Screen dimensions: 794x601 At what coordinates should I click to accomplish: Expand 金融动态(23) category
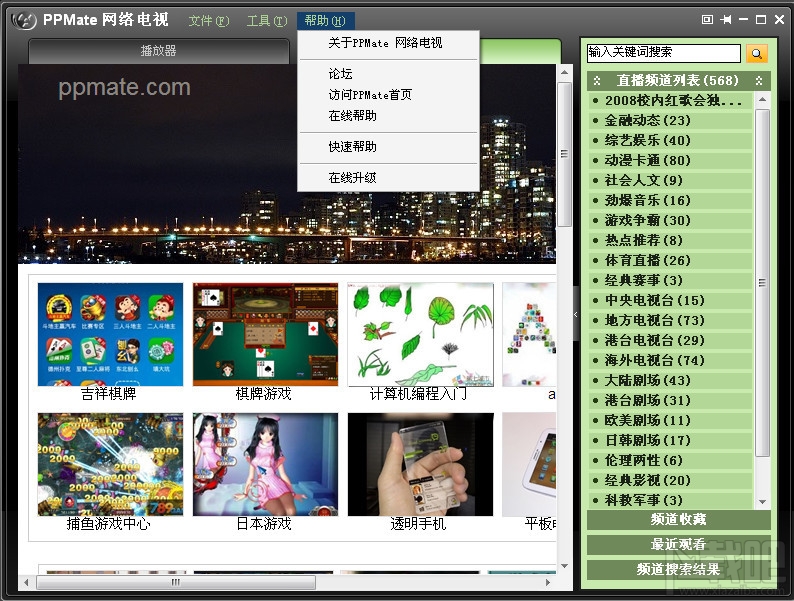click(x=670, y=121)
